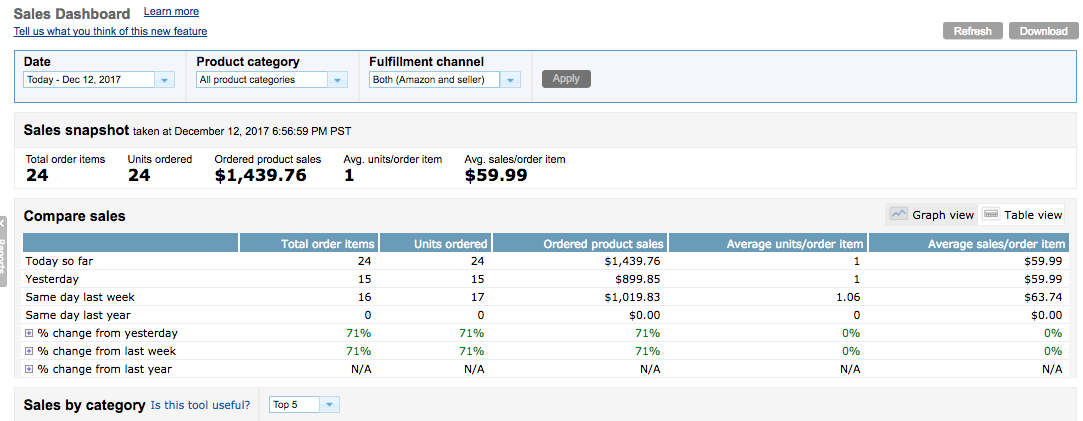Click Ordered product sales column header

coord(580,244)
